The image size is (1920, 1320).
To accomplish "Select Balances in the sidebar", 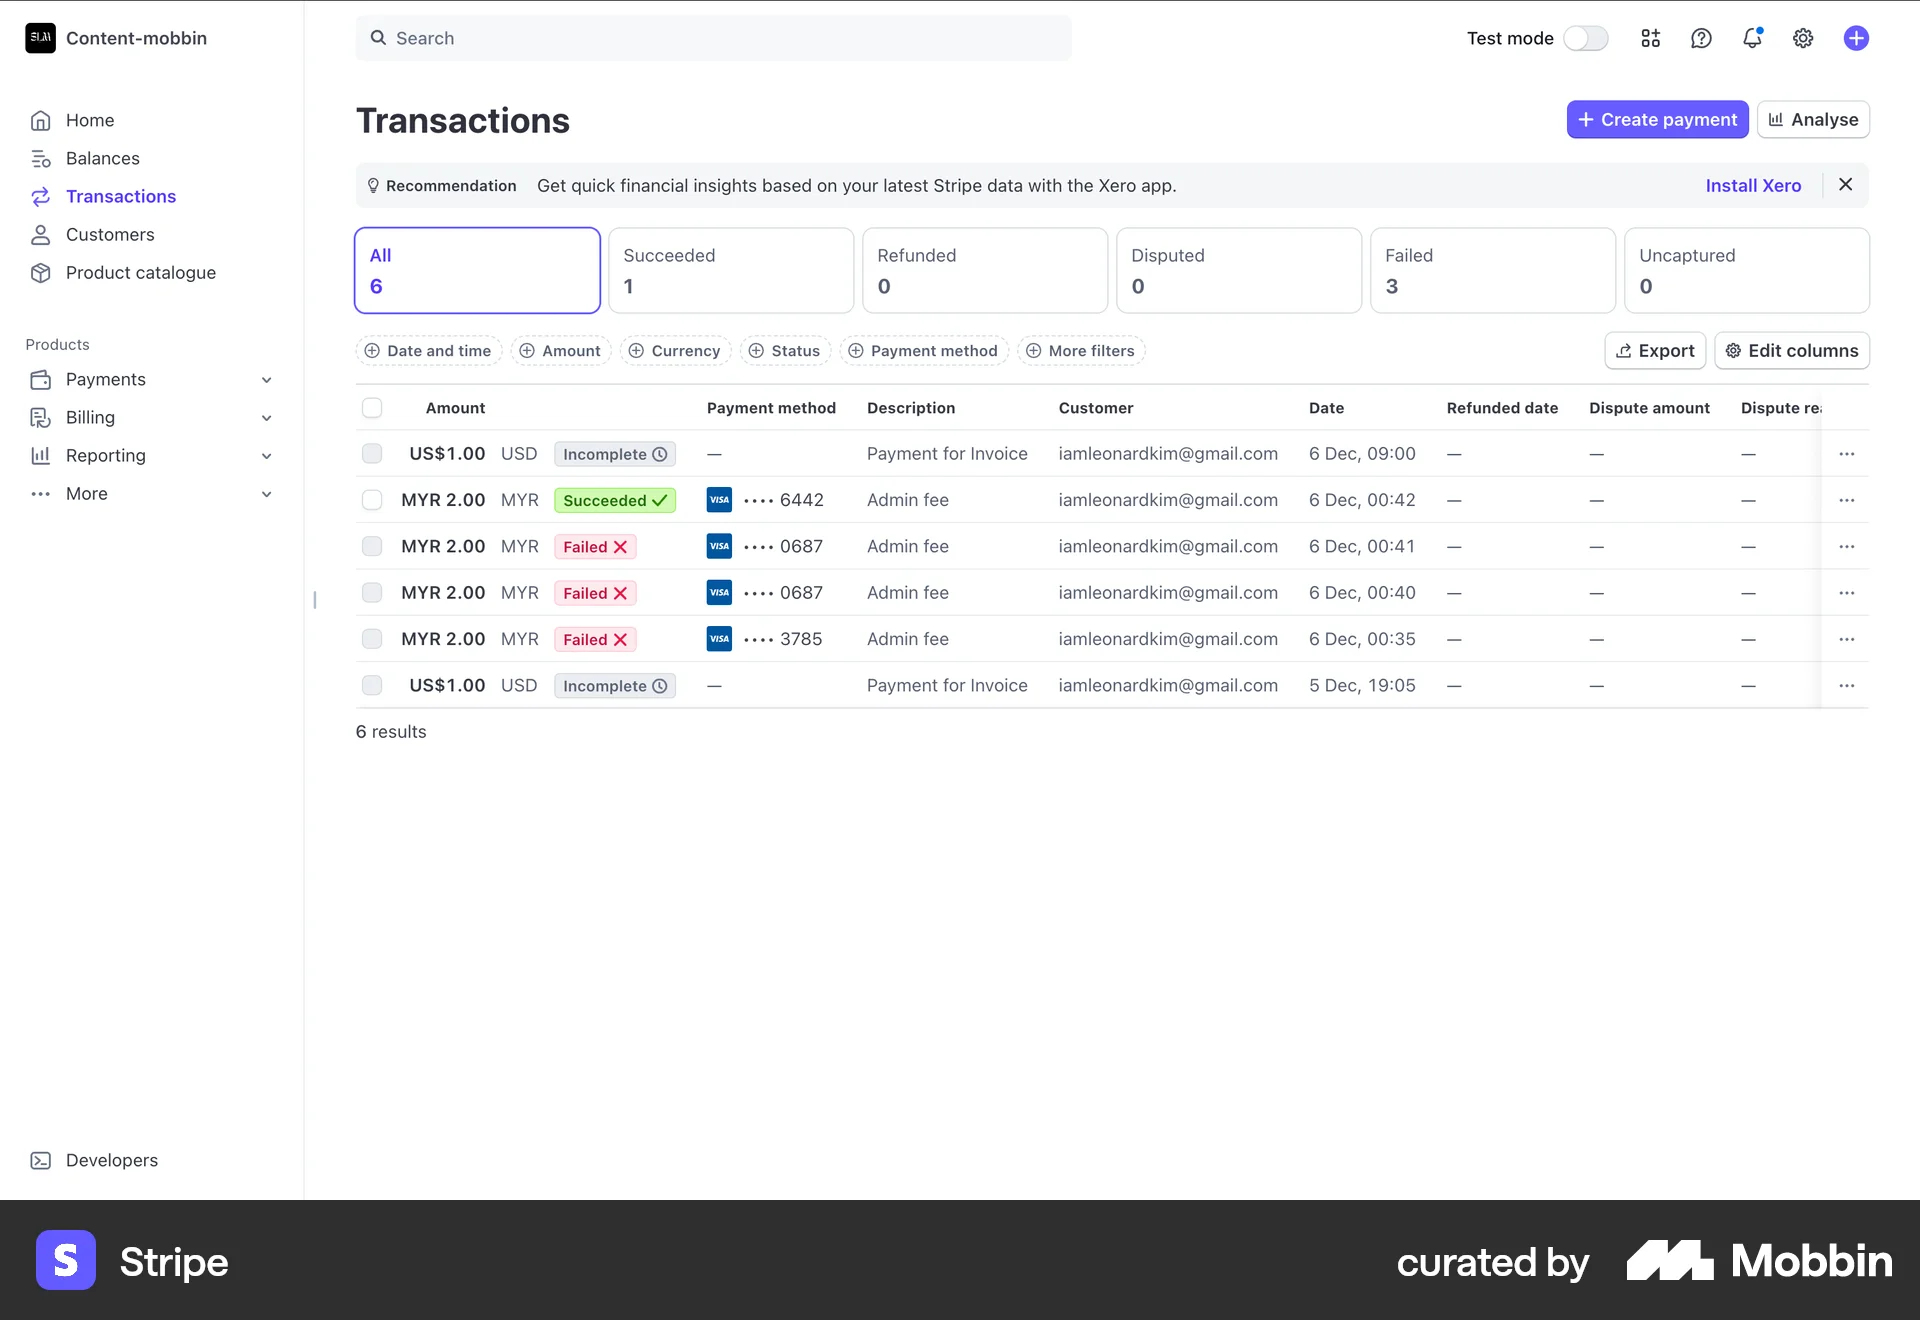I will coord(102,158).
